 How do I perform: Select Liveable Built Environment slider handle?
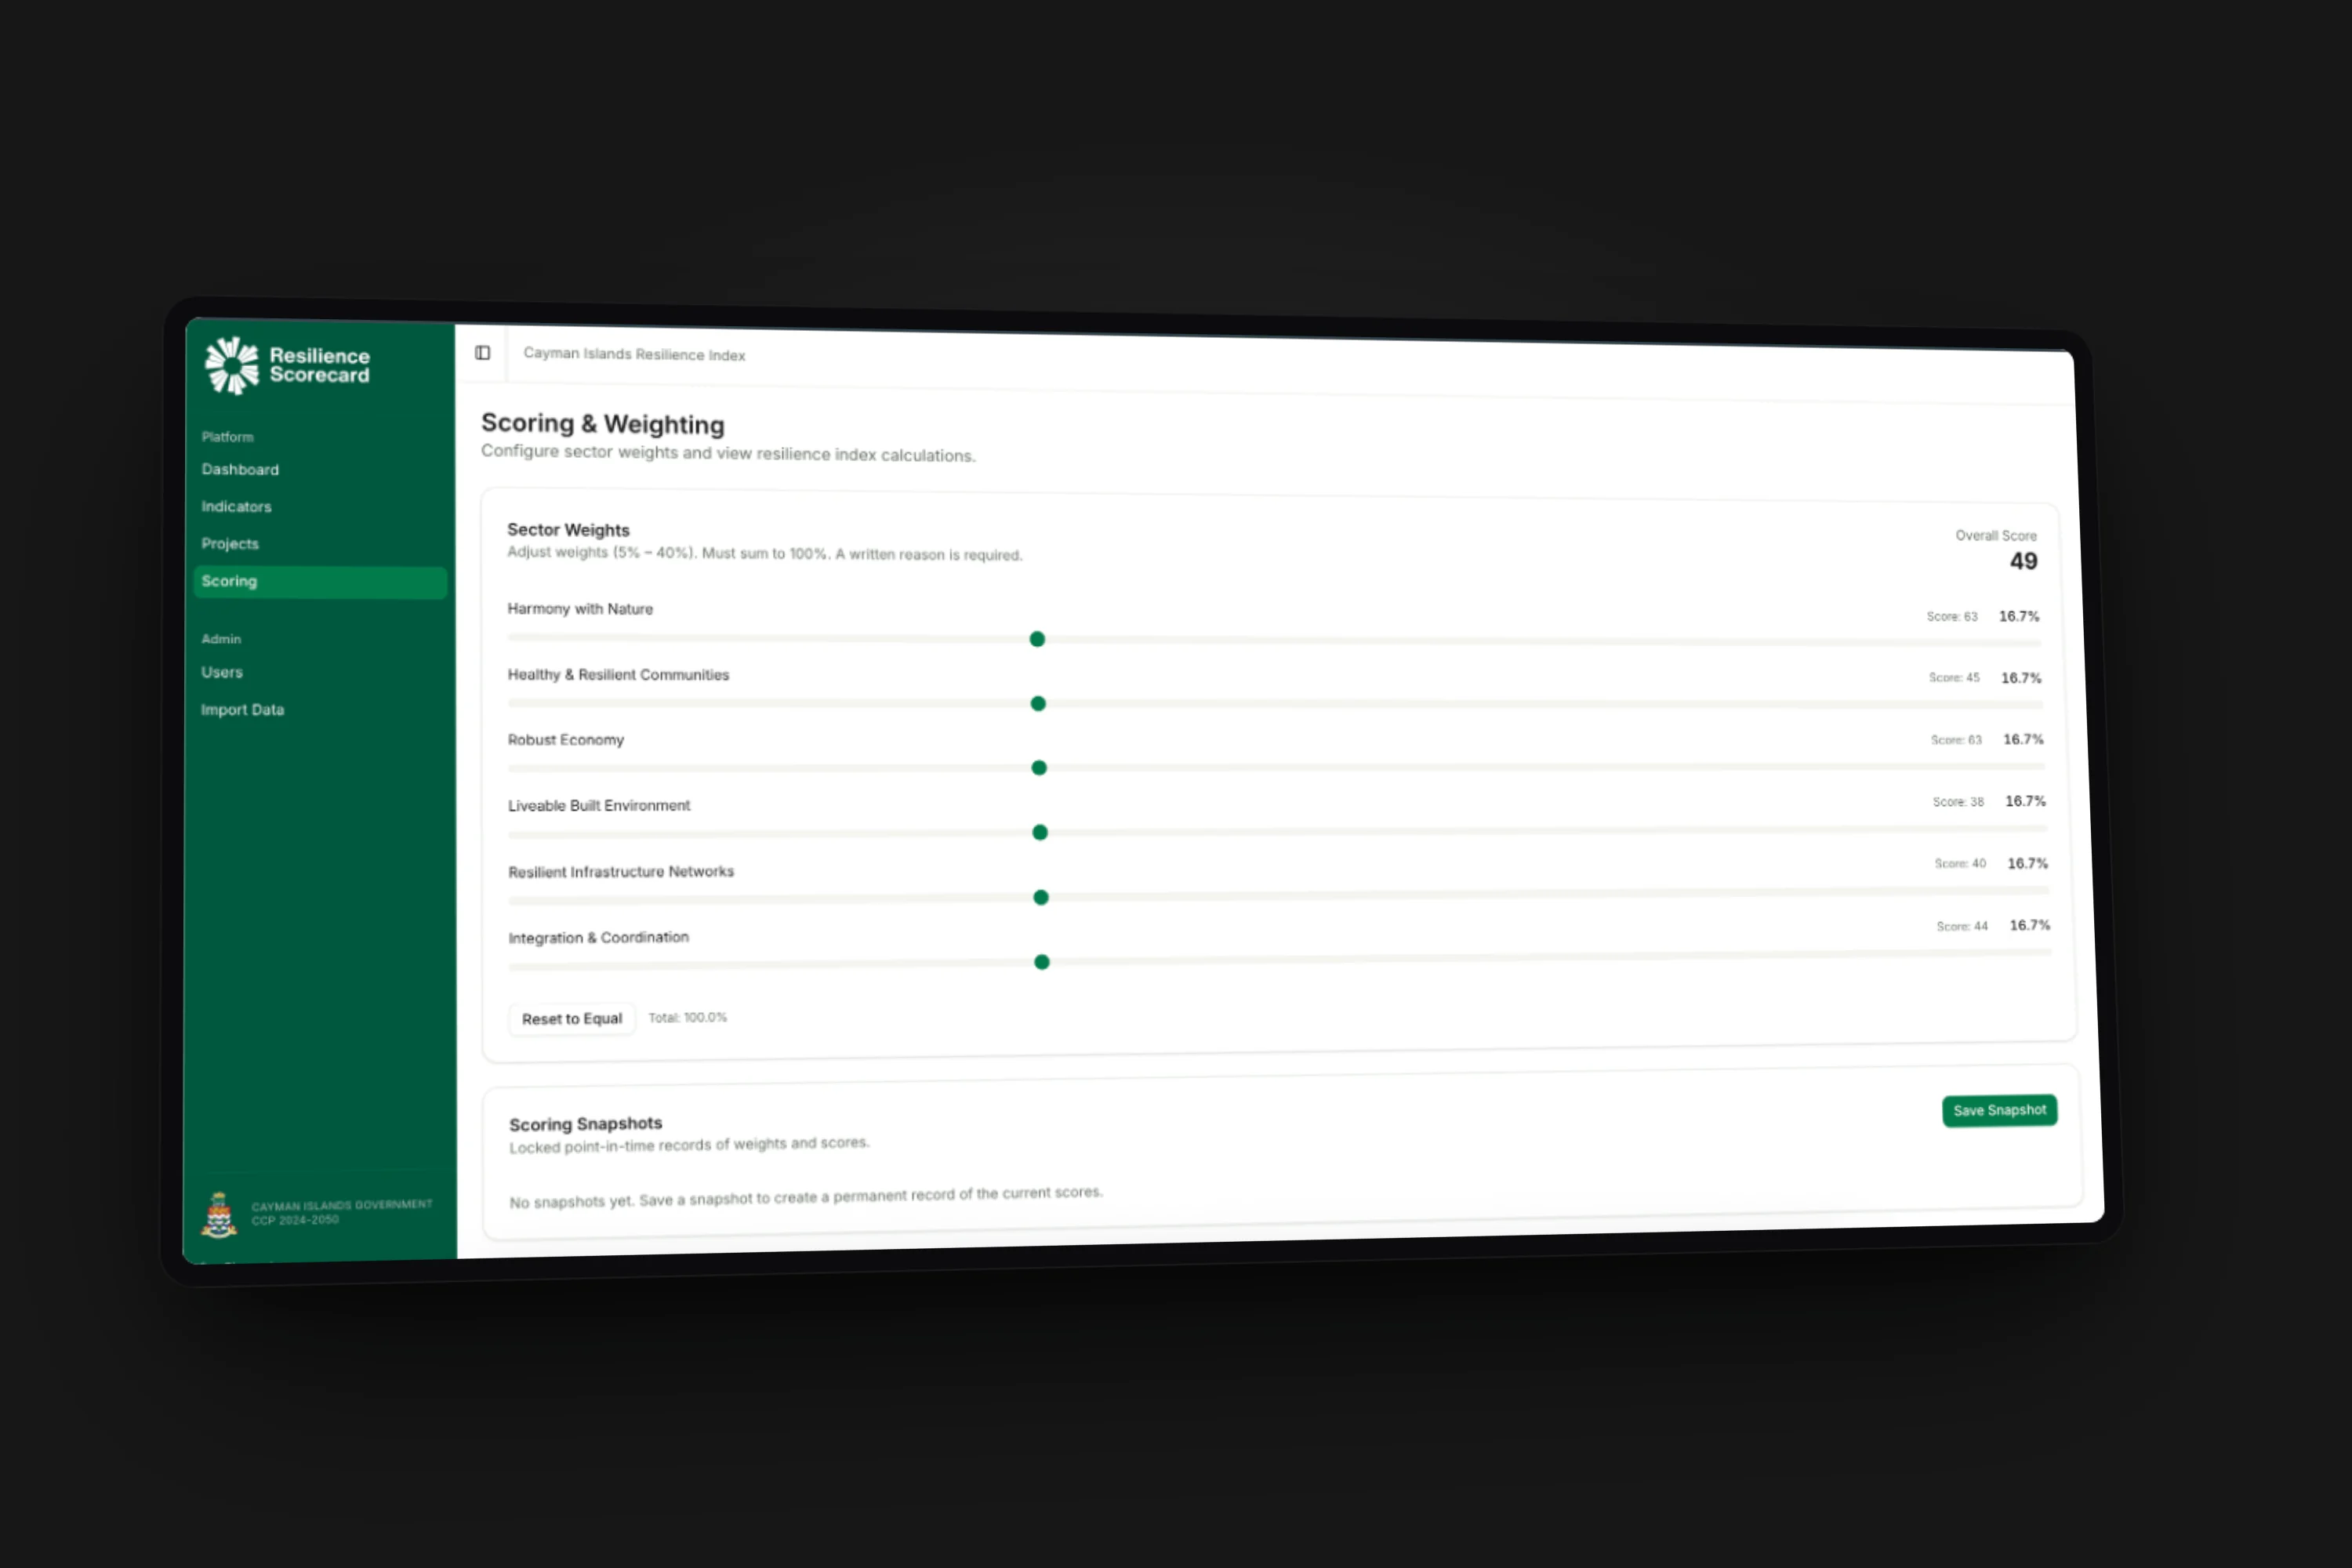pos(1040,832)
